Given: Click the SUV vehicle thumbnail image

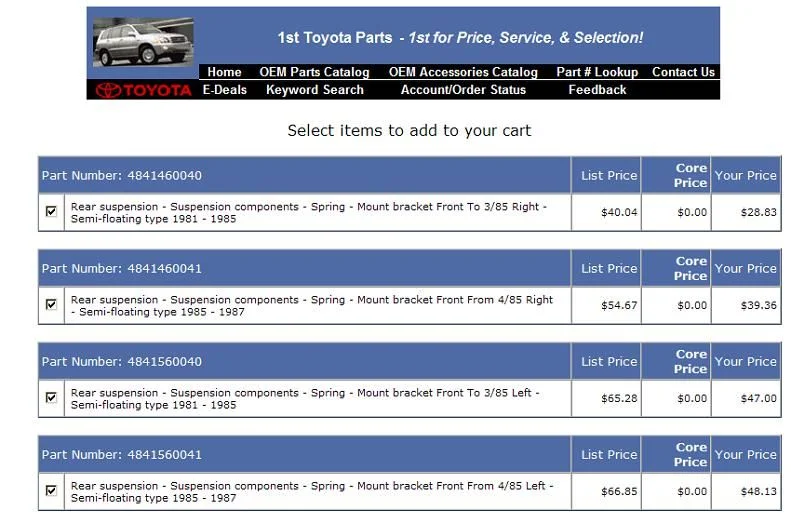Looking at the screenshot, I should (142, 43).
